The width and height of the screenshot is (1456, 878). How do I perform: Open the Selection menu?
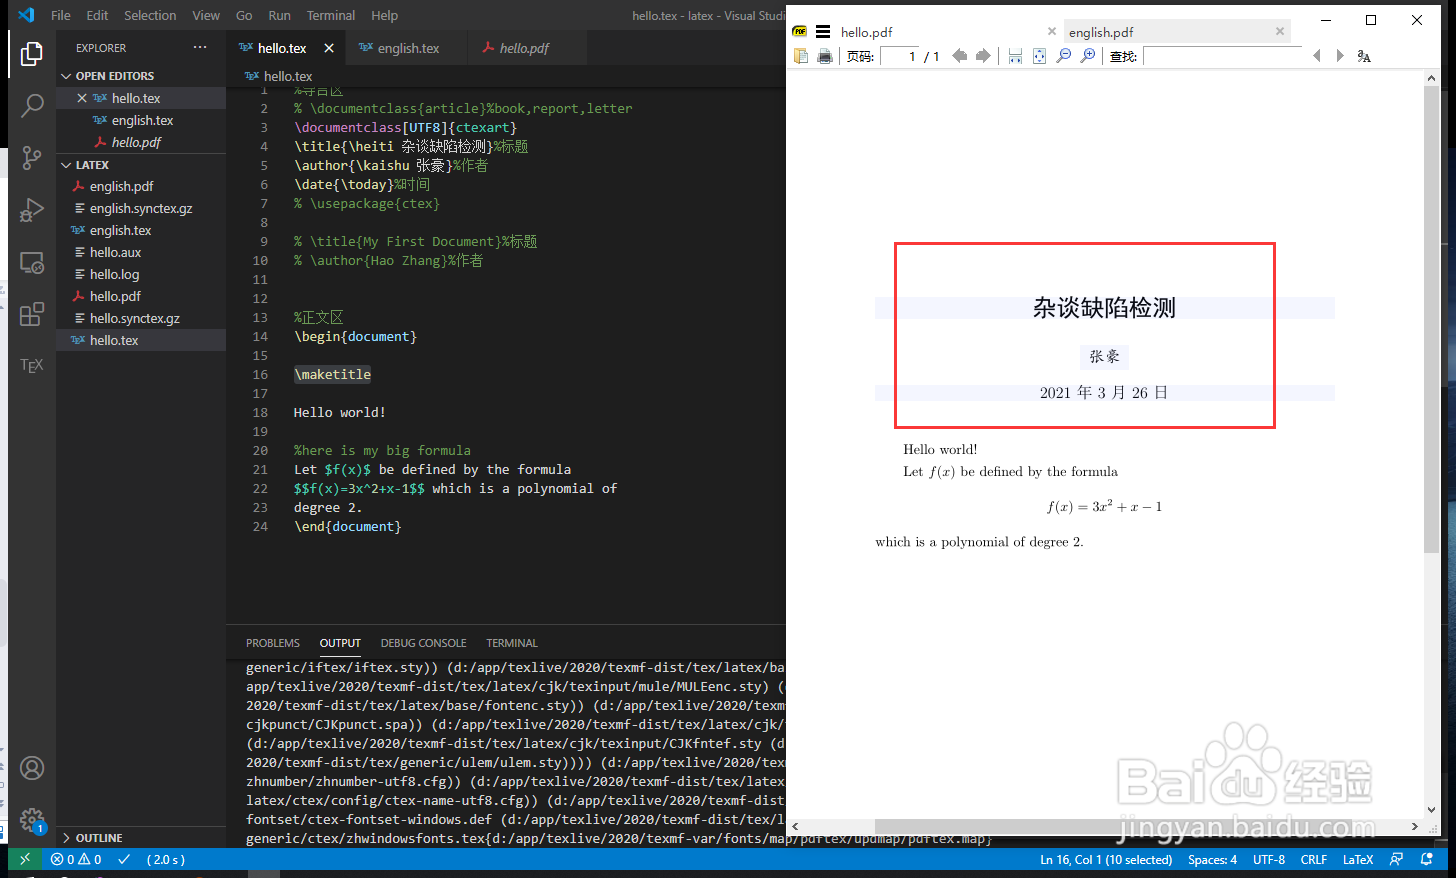click(150, 15)
